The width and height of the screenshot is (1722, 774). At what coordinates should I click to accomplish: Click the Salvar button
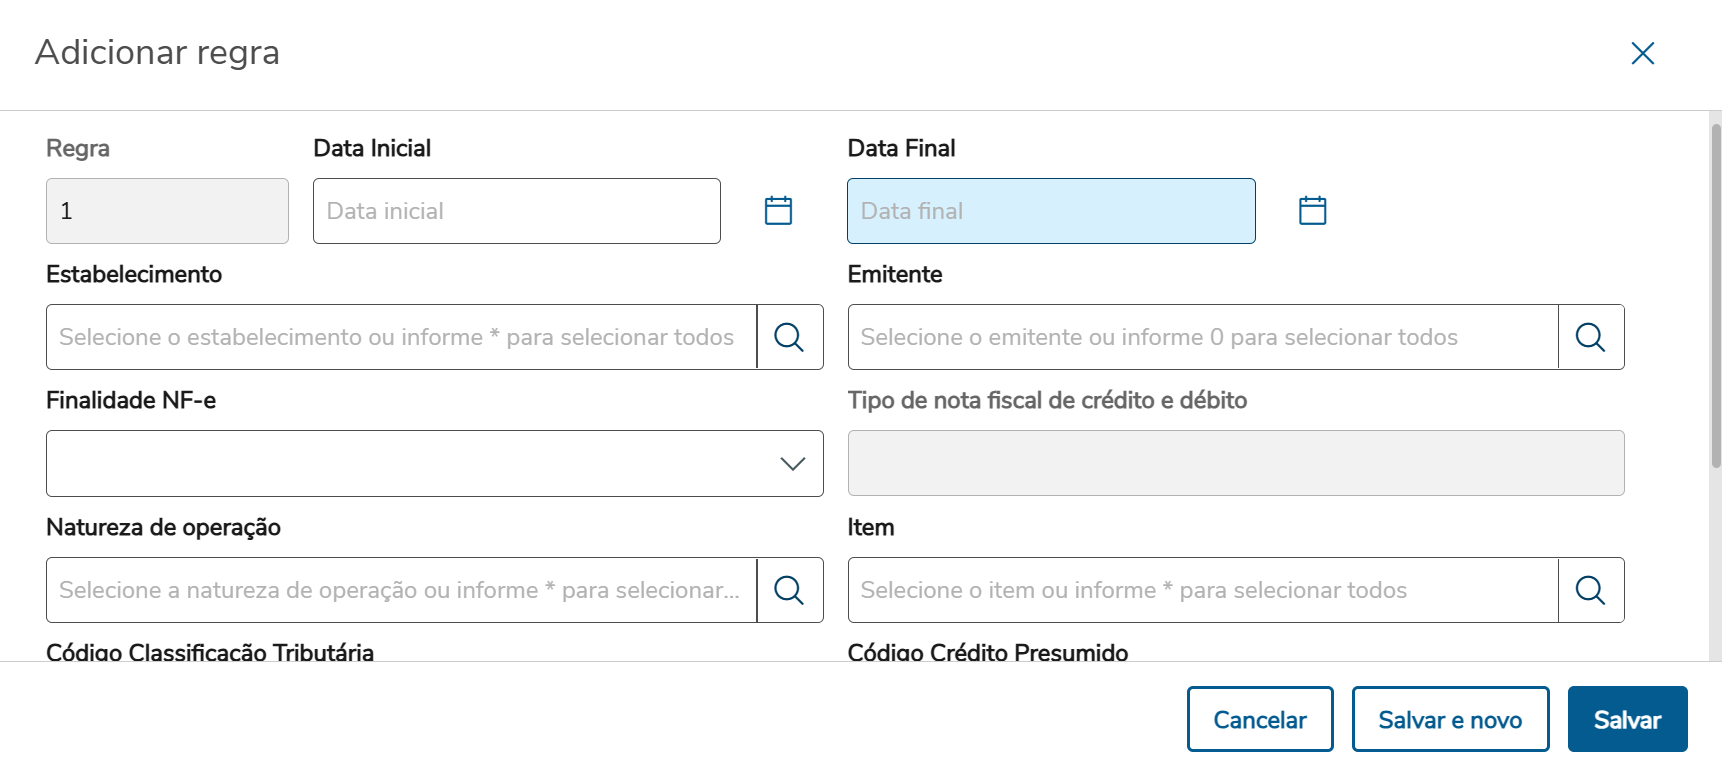[x=1627, y=719]
